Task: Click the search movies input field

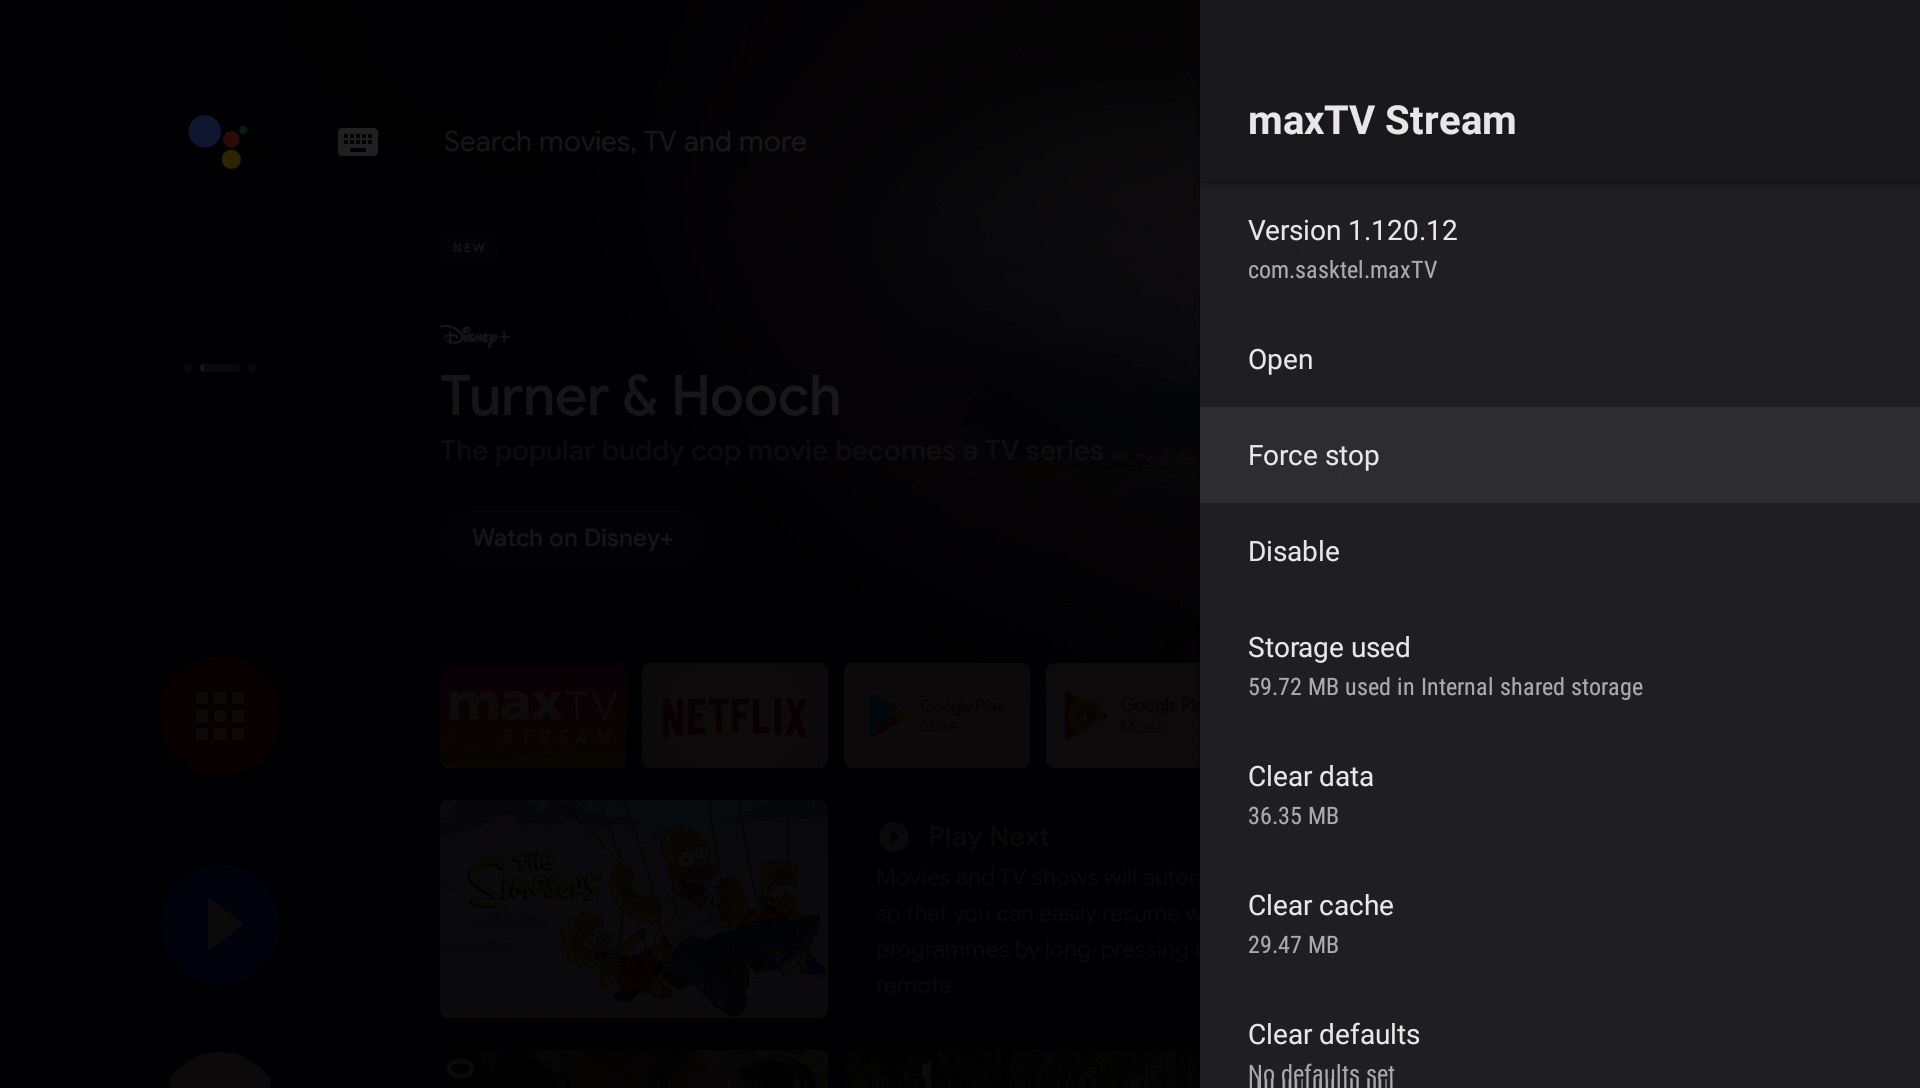Action: (x=624, y=141)
